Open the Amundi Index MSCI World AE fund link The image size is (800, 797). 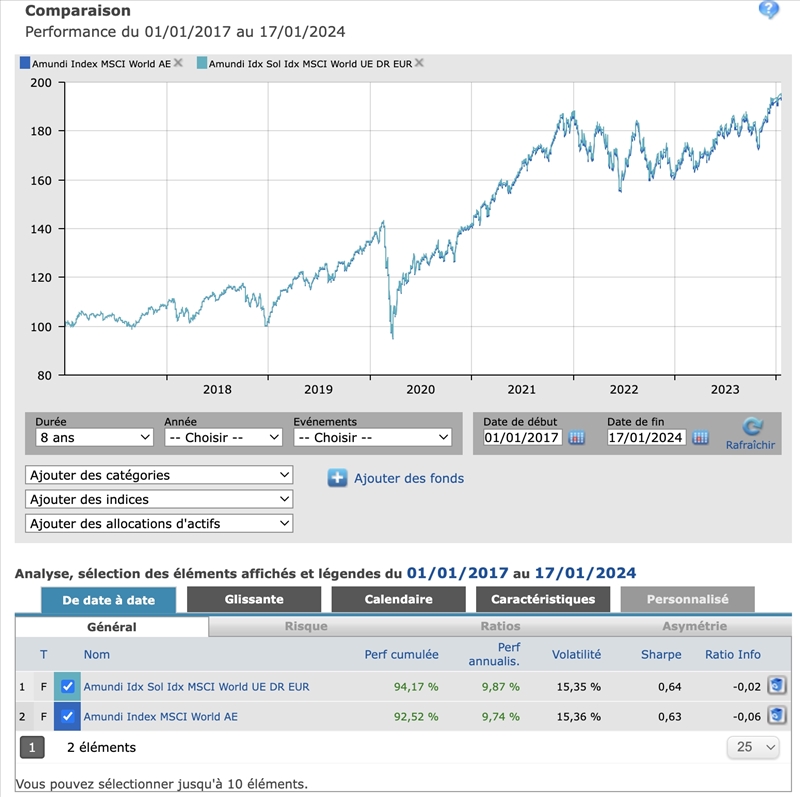coord(160,716)
